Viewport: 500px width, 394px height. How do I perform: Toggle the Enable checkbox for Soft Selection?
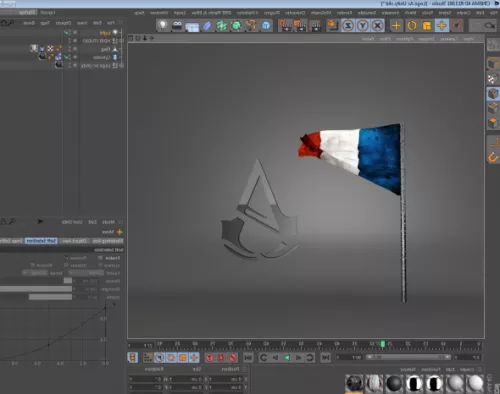[x=100, y=258]
